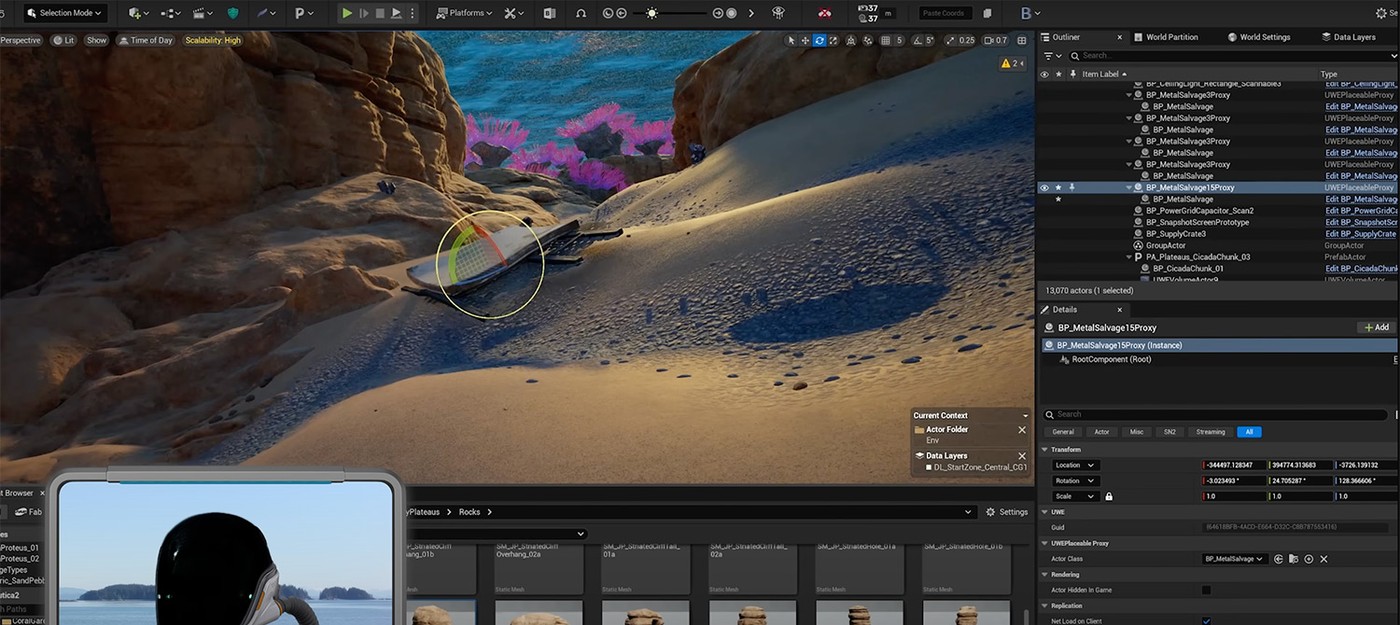Toggle visibility of BP_MetalSalvage15Proxy in Outliner
The height and width of the screenshot is (625, 1400).
1044,187
